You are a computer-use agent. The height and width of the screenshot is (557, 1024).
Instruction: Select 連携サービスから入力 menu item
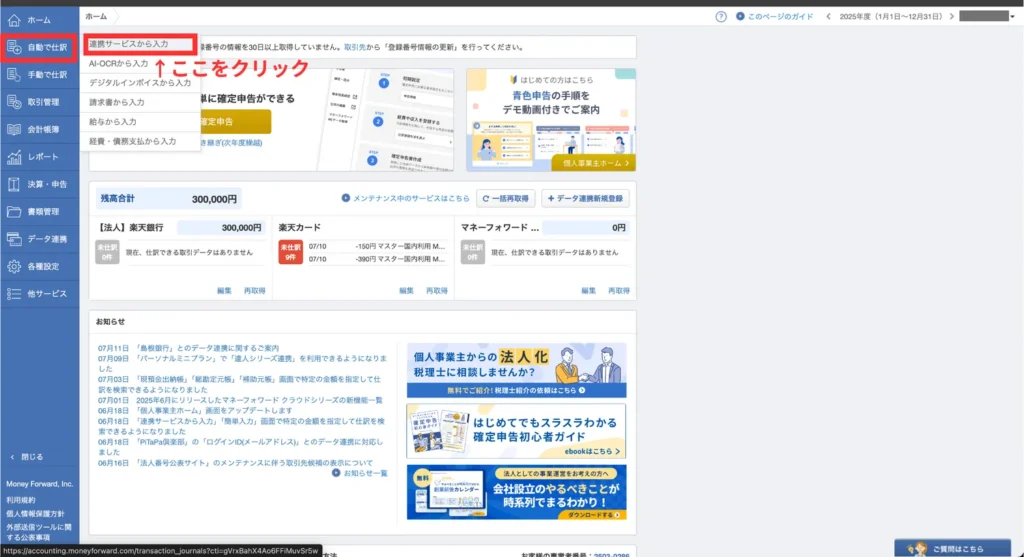tap(128, 45)
